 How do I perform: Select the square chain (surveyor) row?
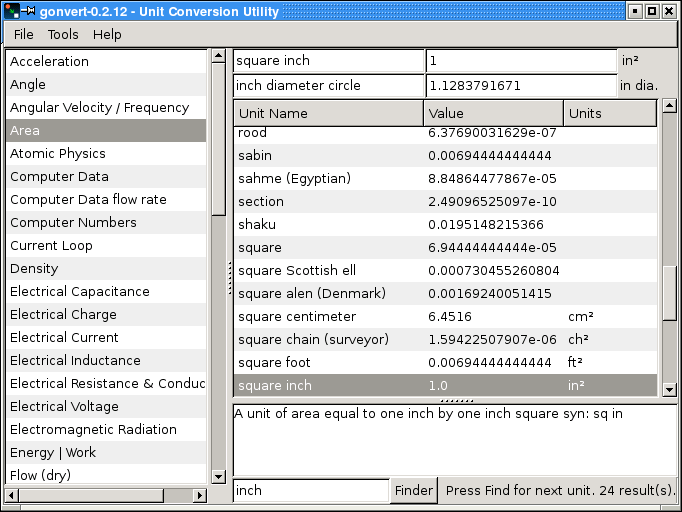[x=445, y=340]
